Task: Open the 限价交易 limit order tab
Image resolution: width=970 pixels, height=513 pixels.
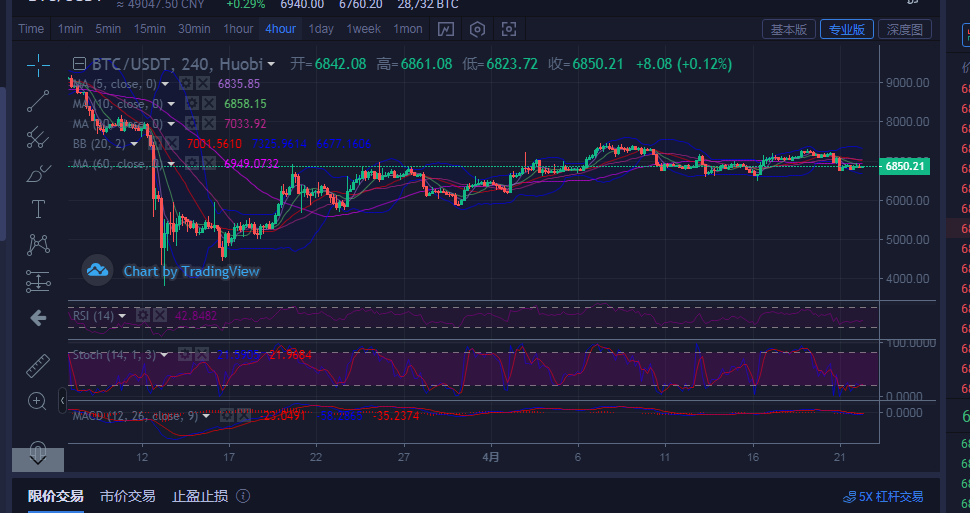Action: click(56, 496)
